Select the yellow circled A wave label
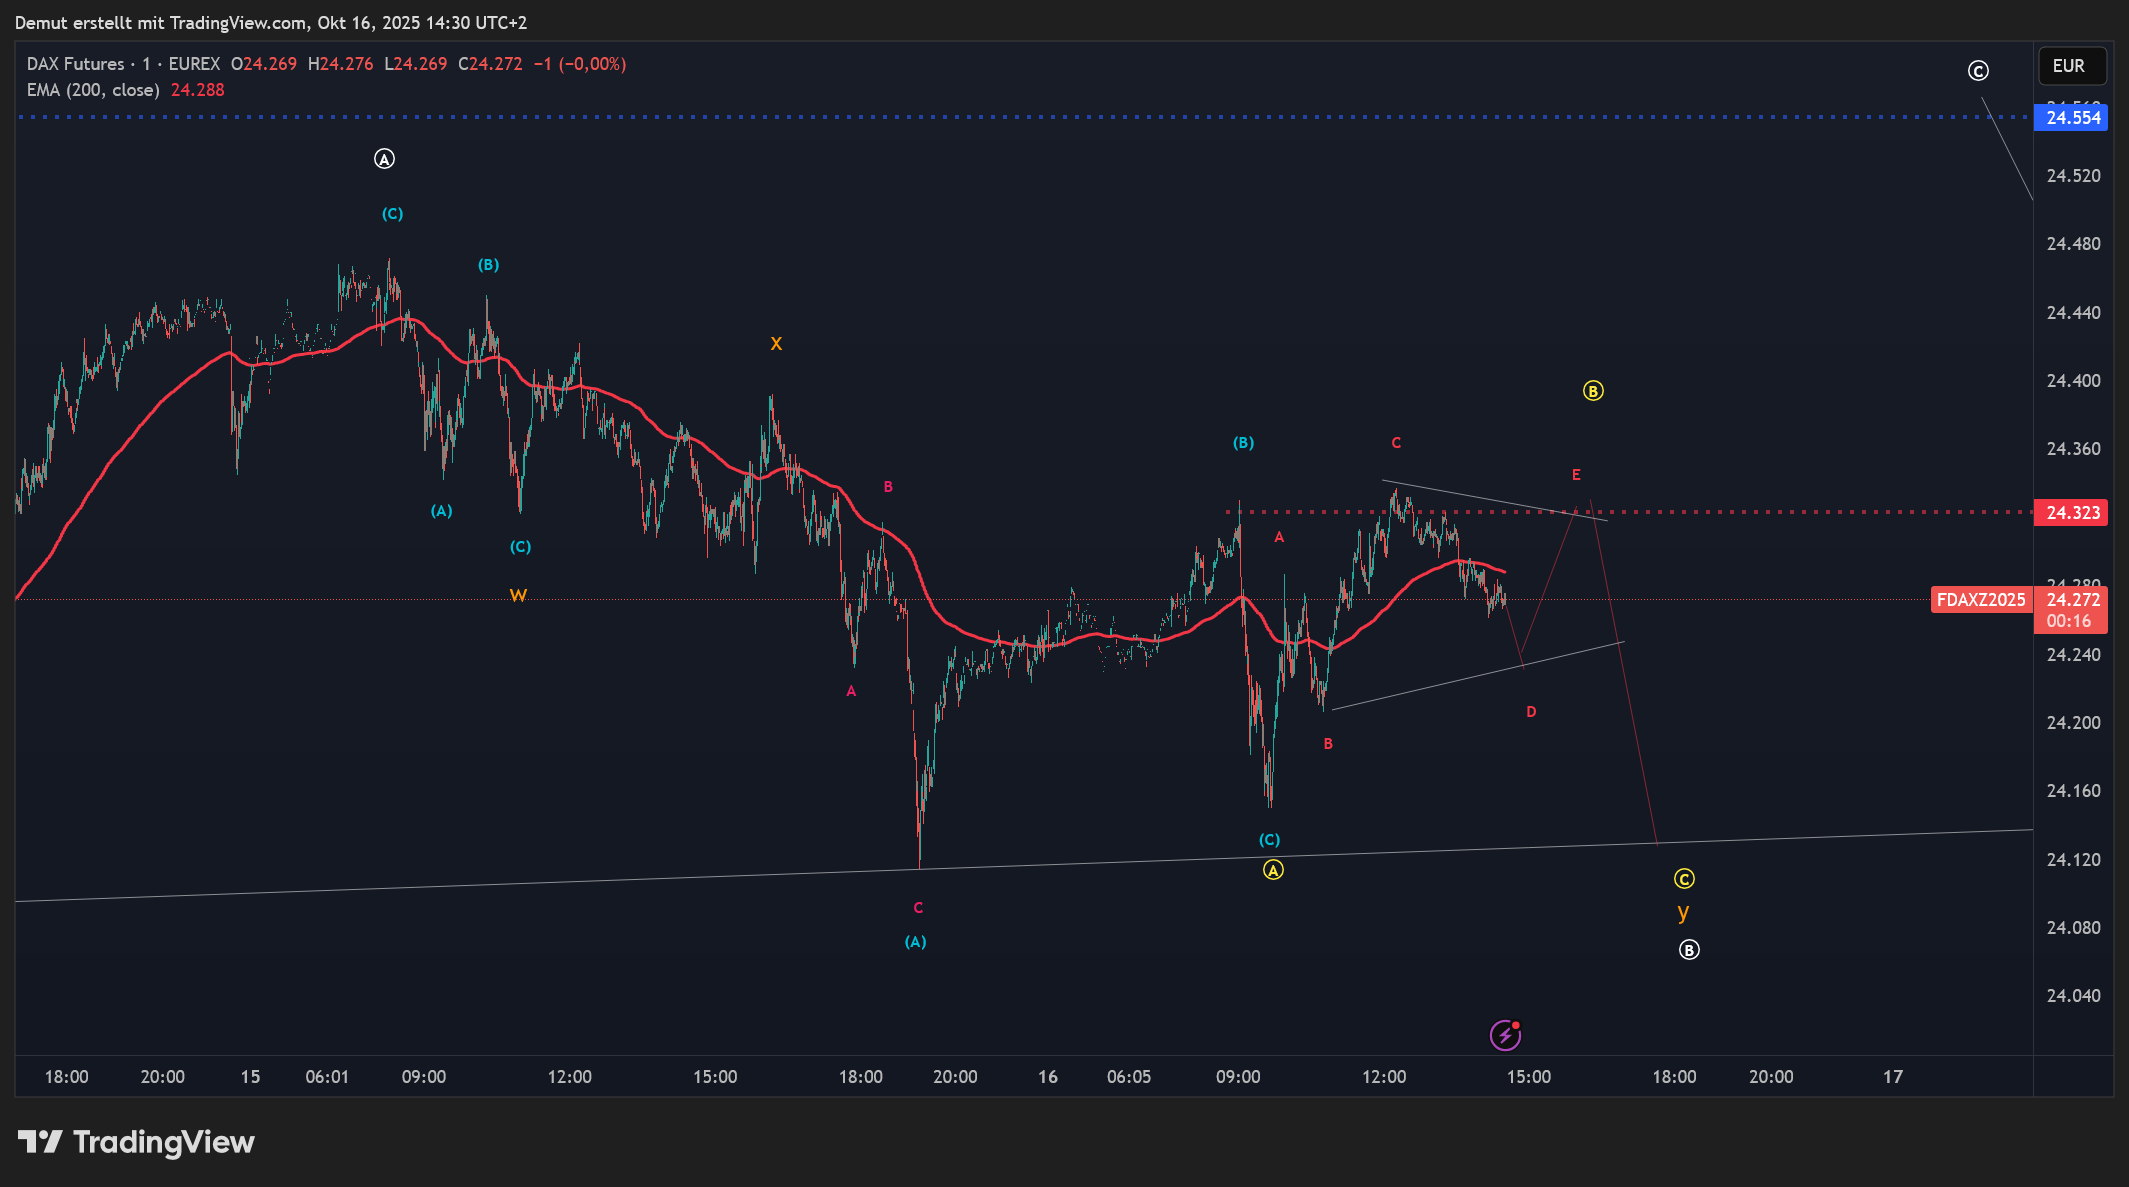This screenshot has height=1187, width=2129. pos(1272,870)
